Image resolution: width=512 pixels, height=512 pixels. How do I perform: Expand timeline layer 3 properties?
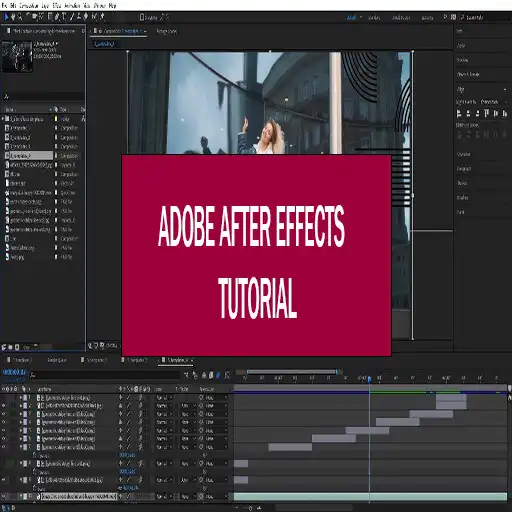tap(21, 414)
